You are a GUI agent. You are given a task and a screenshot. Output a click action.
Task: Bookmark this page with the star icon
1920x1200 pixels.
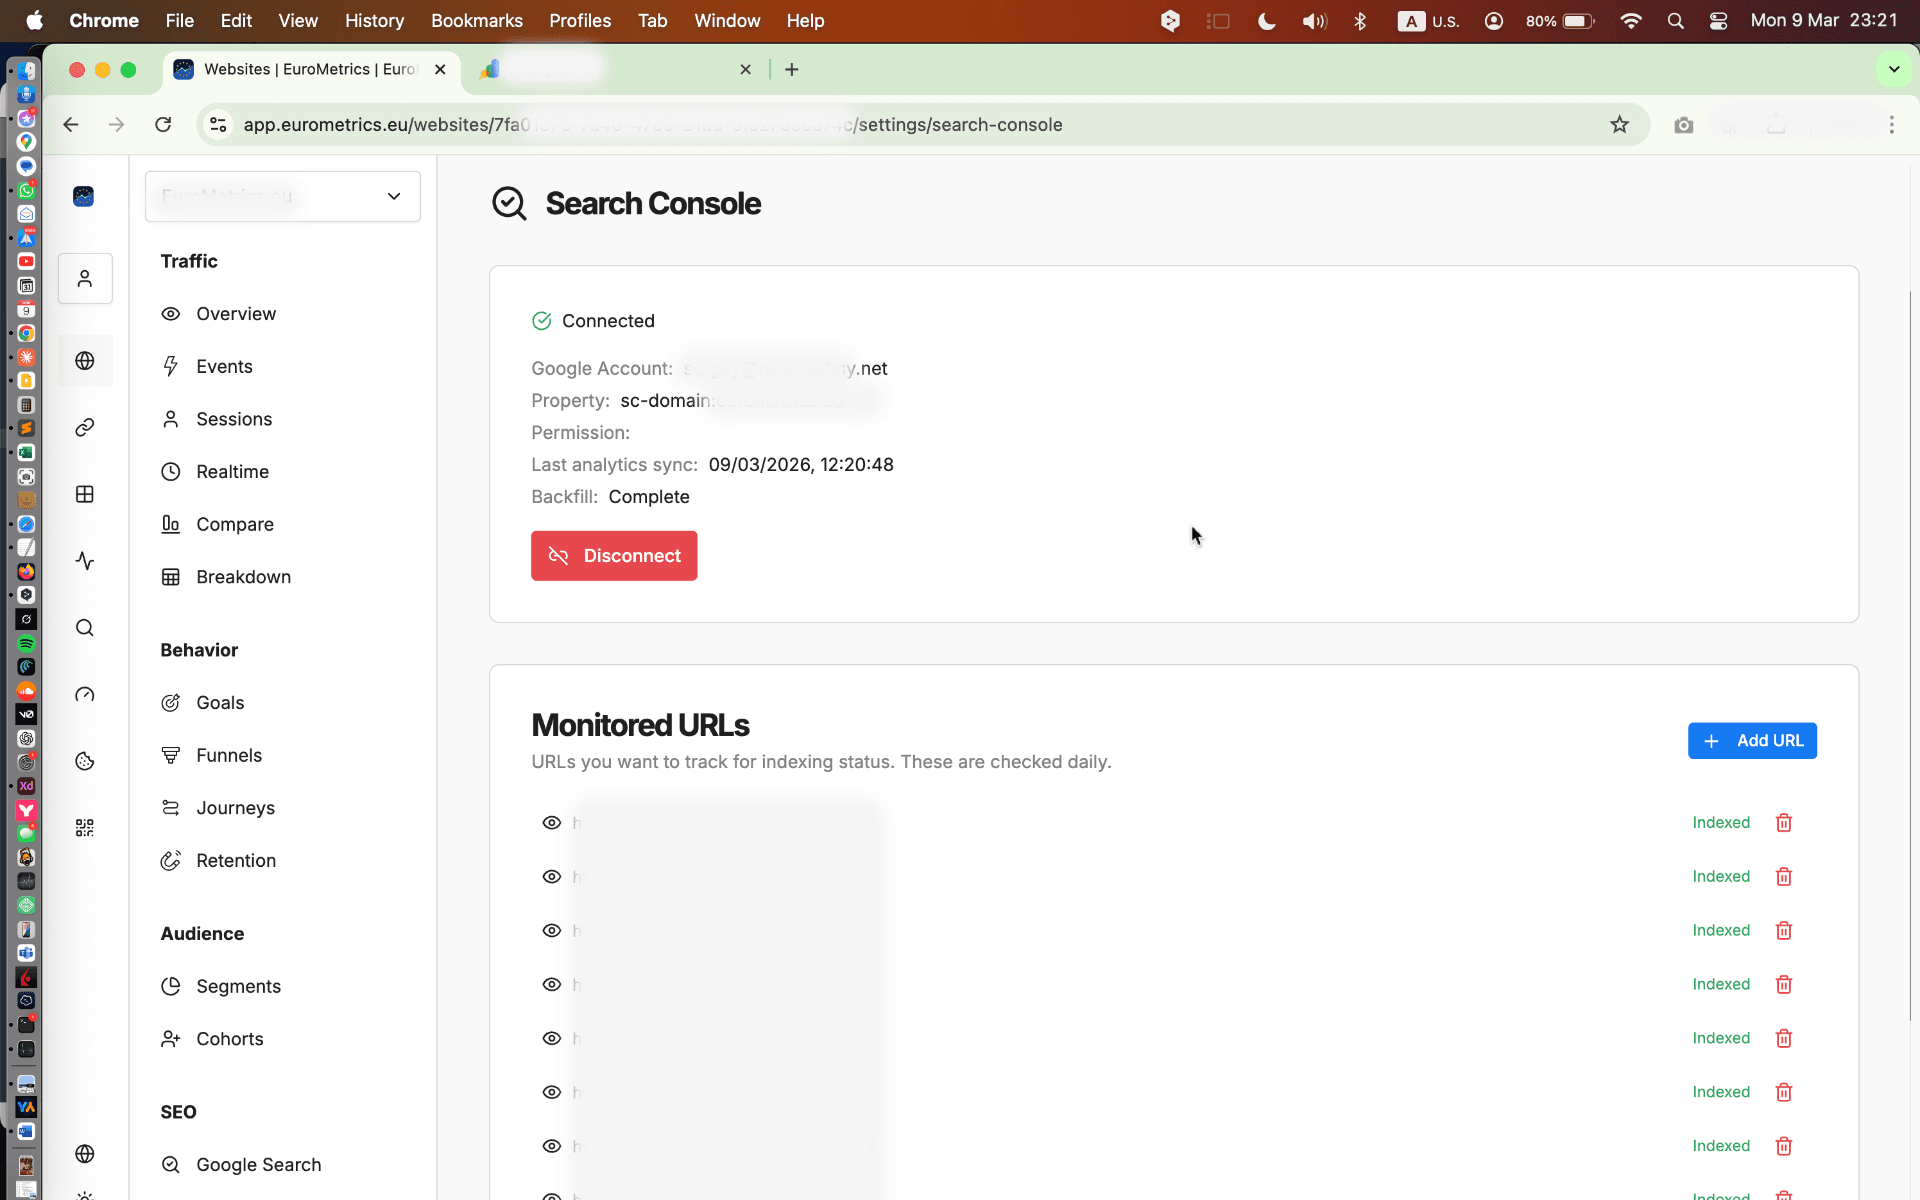[1620, 124]
